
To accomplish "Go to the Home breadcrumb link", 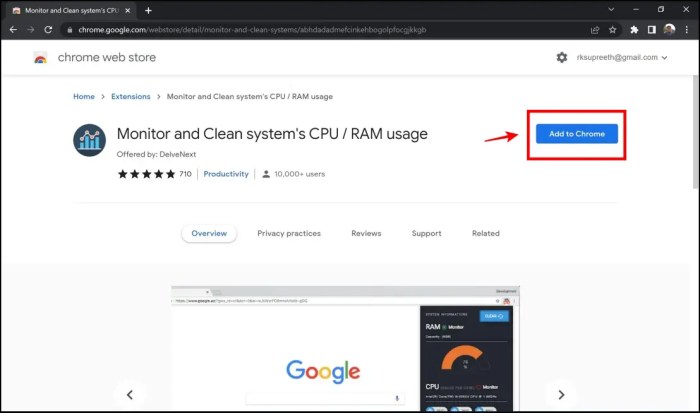I will click(x=84, y=96).
